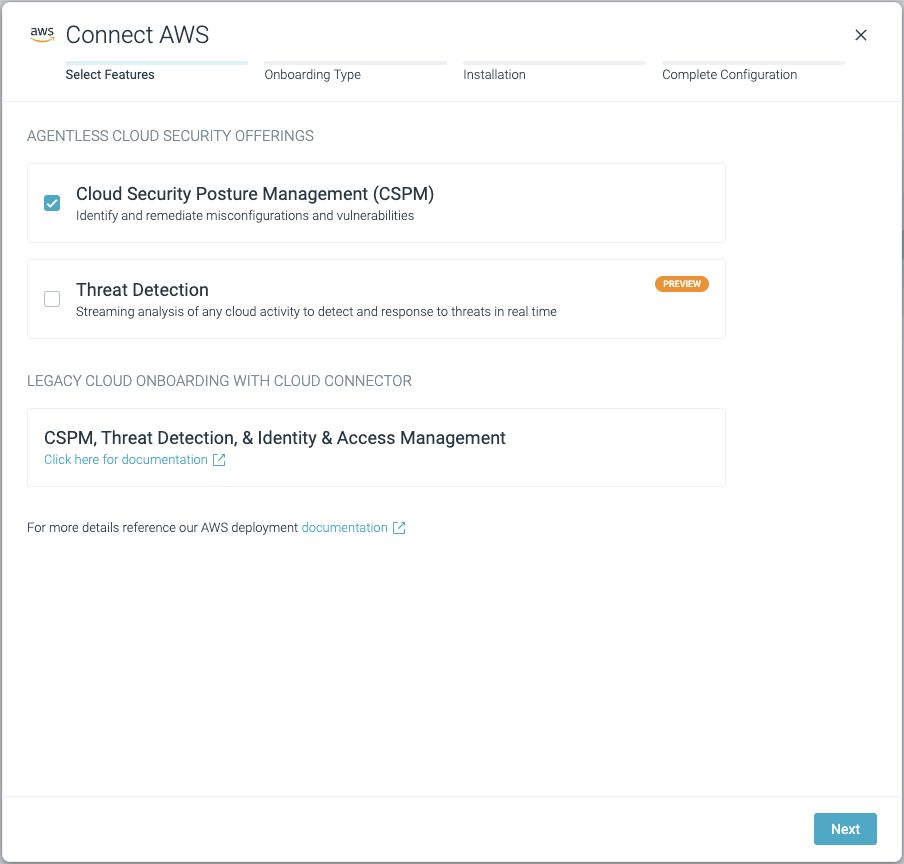
Task: Enable the Threat Detection checkbox
Action: click(x=52, y=299)
